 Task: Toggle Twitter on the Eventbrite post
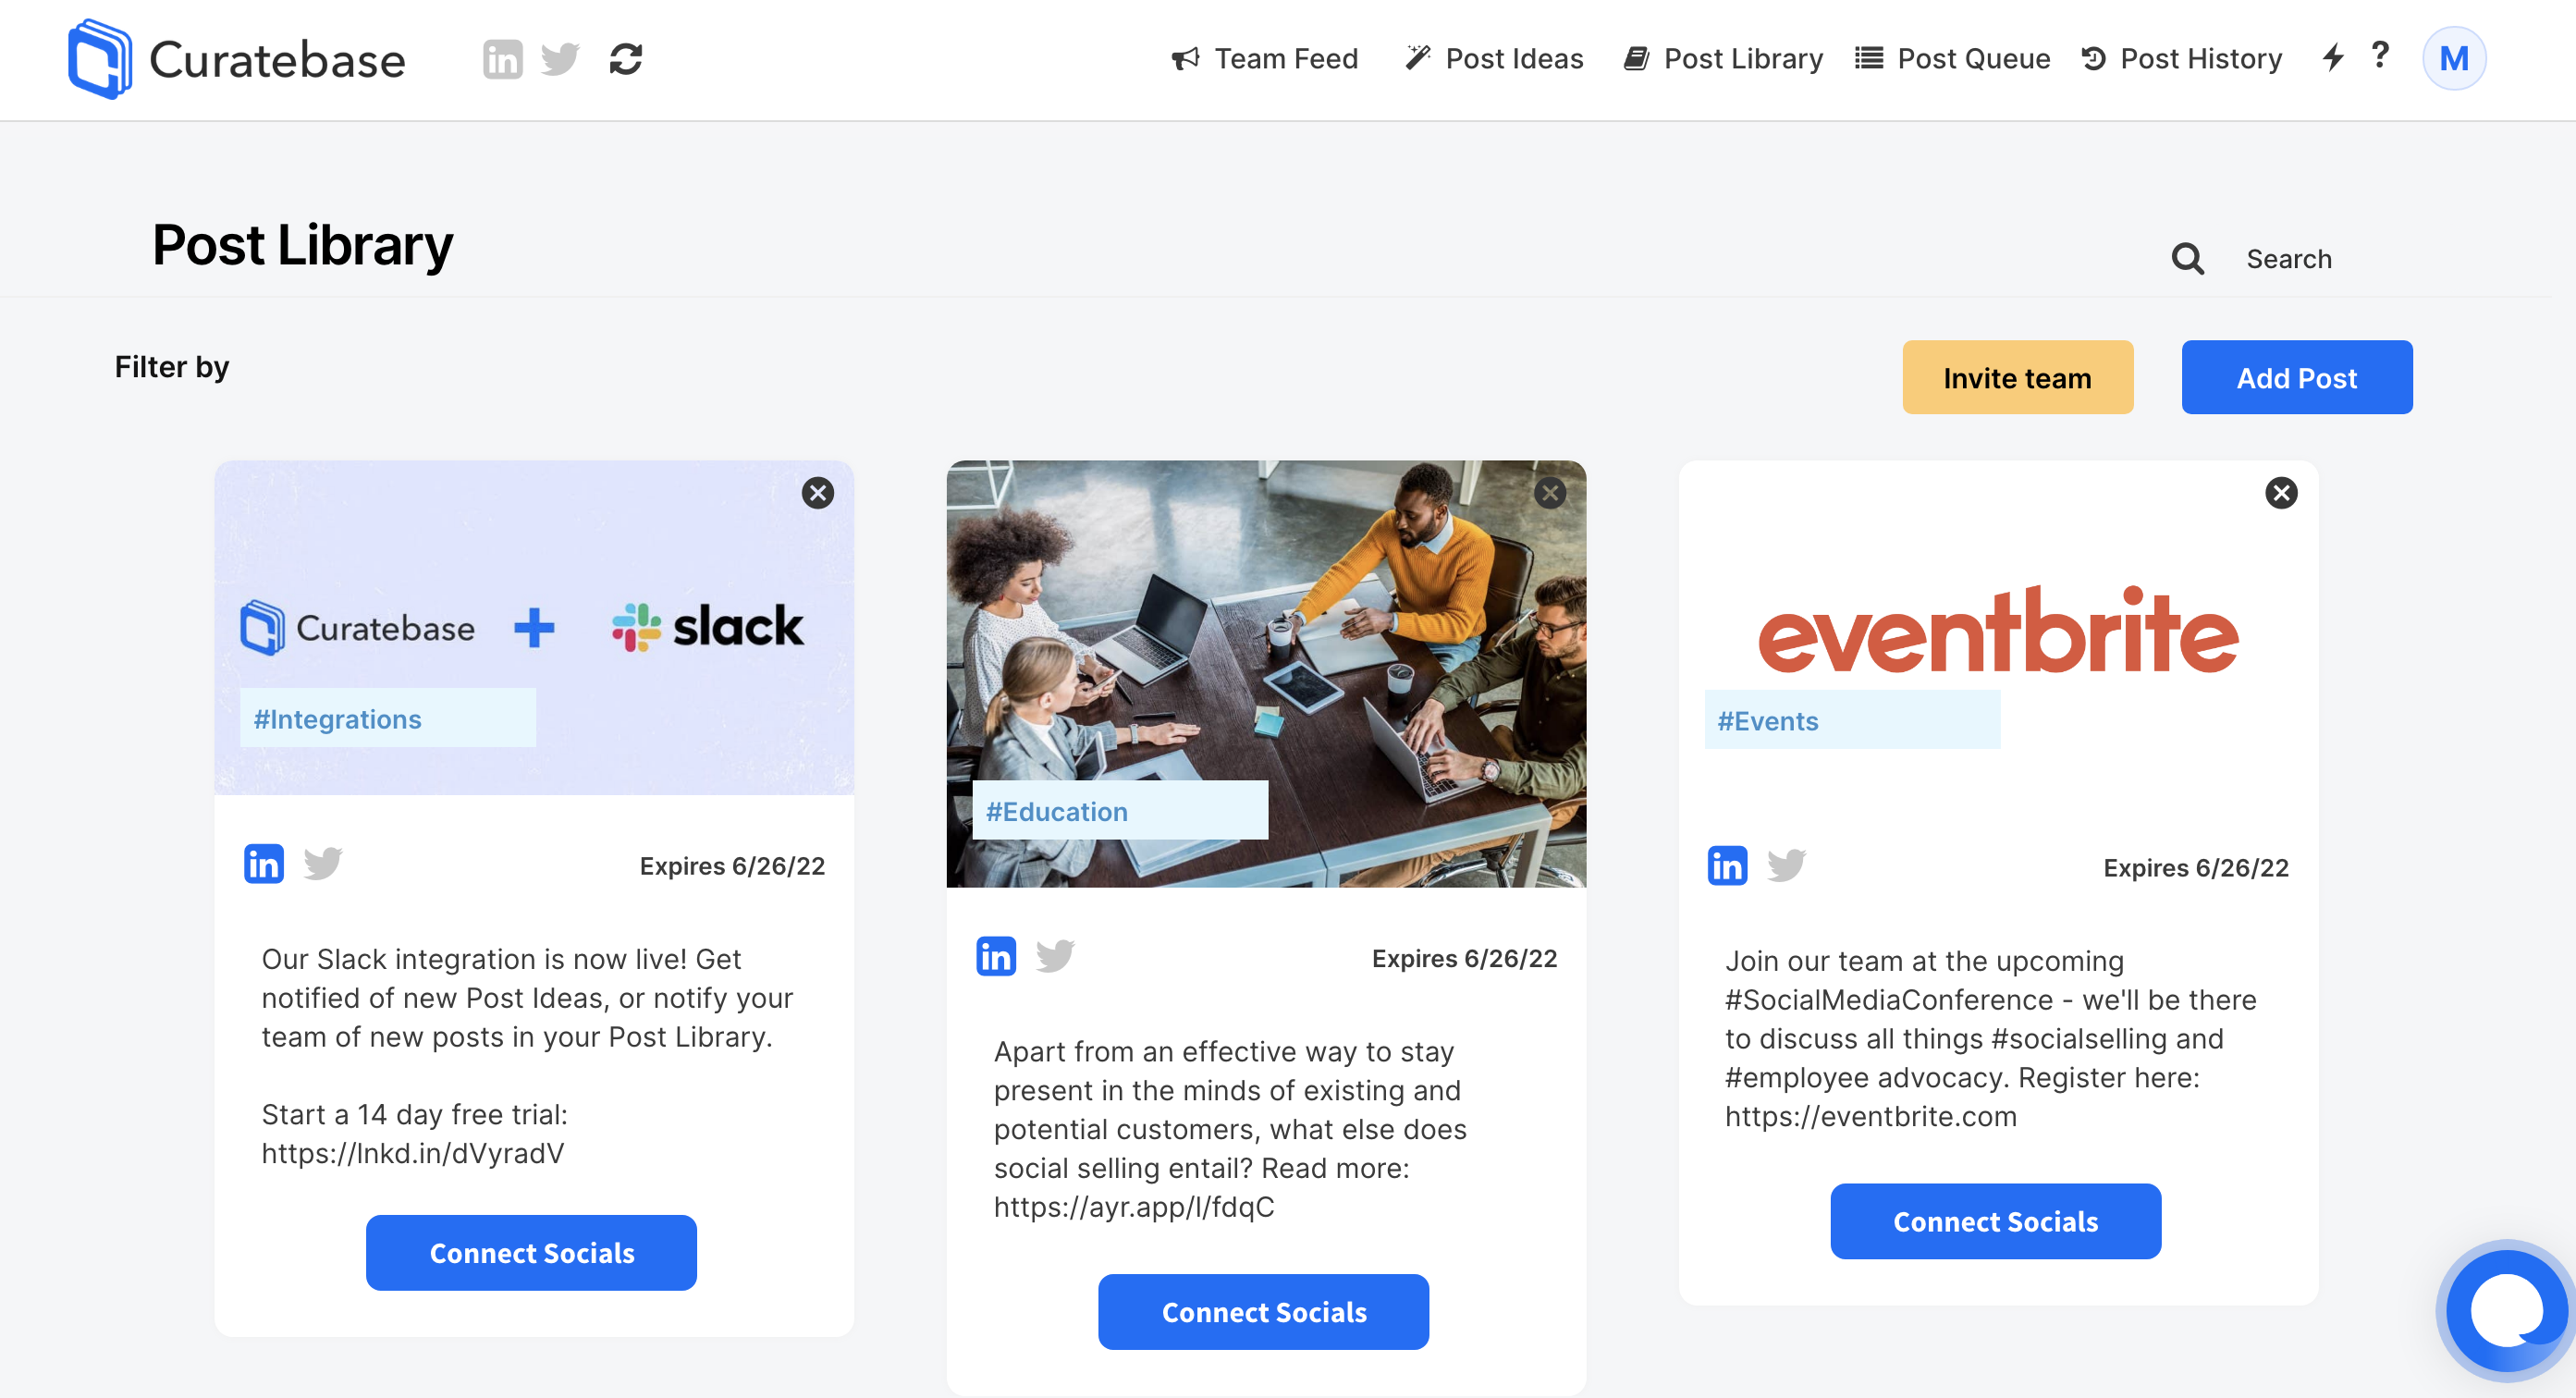[1786, 866]
